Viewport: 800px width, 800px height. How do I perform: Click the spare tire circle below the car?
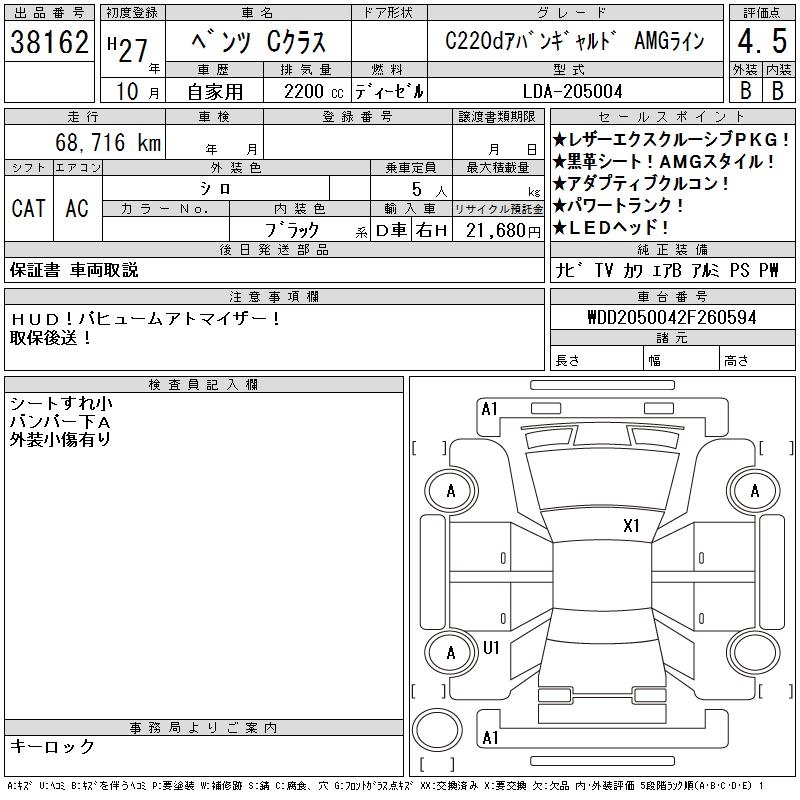pos(437,729)
